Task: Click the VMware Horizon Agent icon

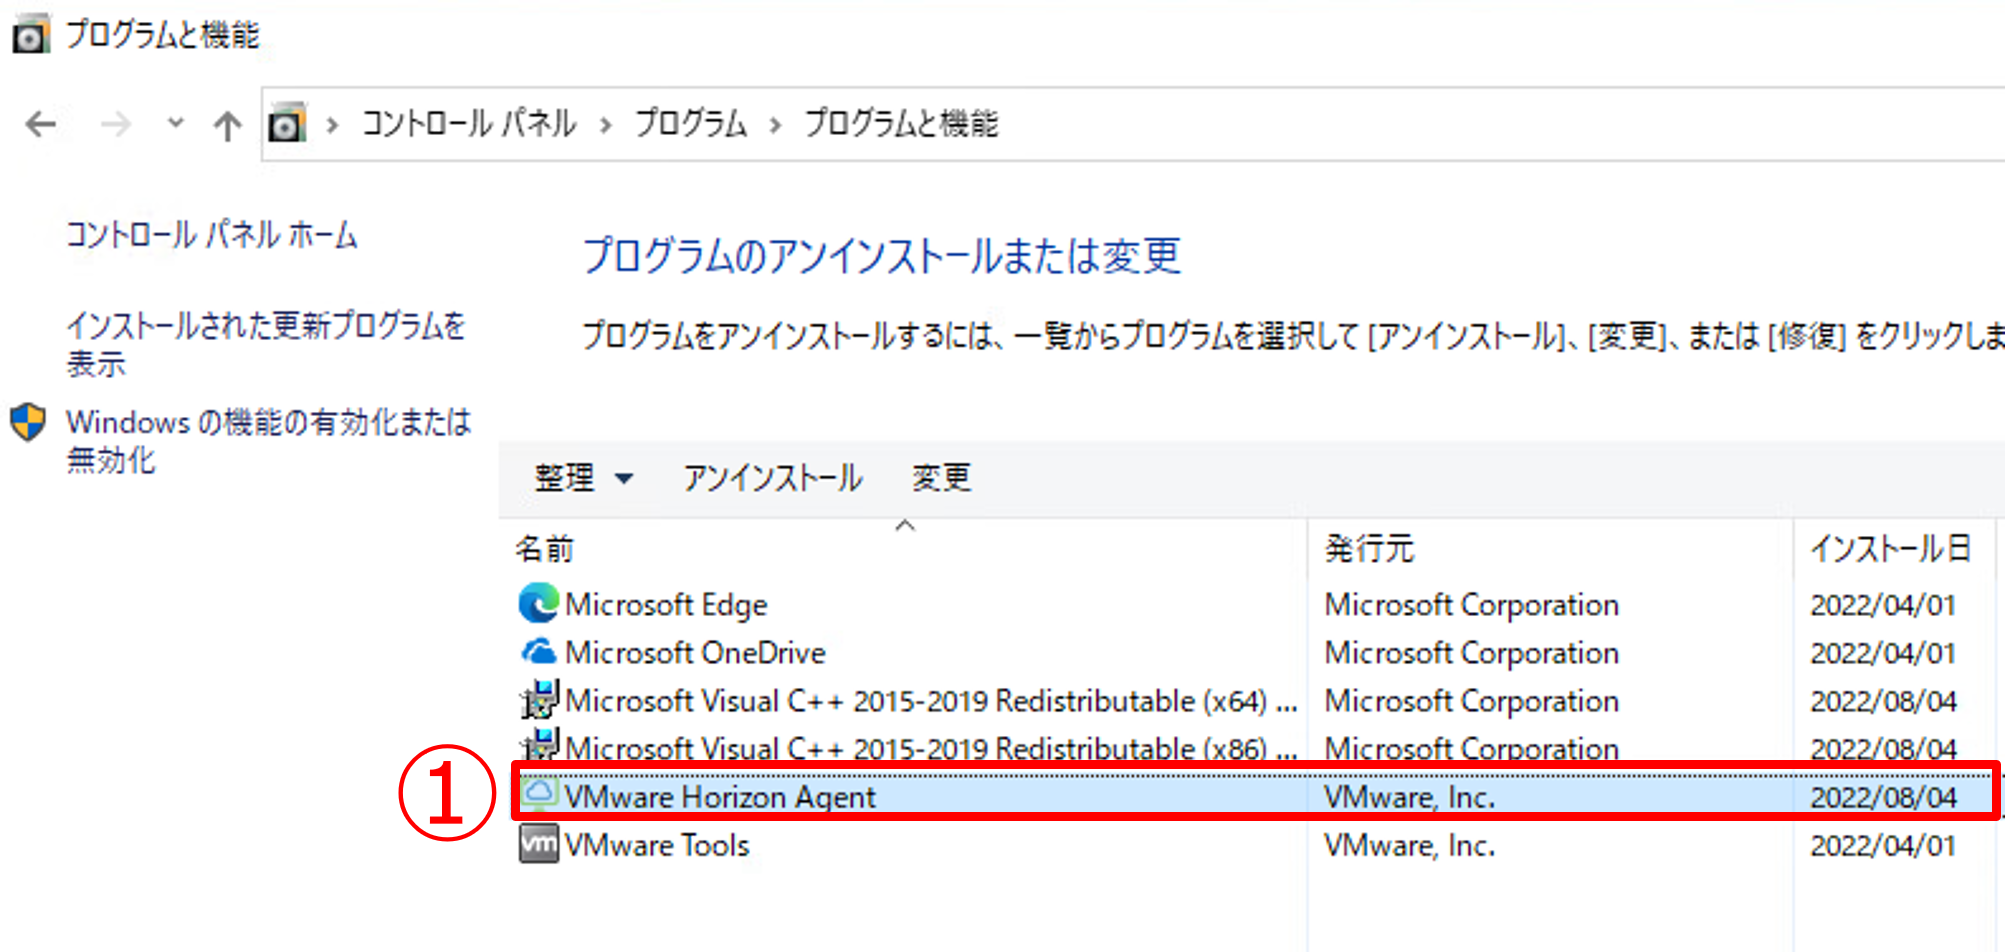Action: point(538,795)
